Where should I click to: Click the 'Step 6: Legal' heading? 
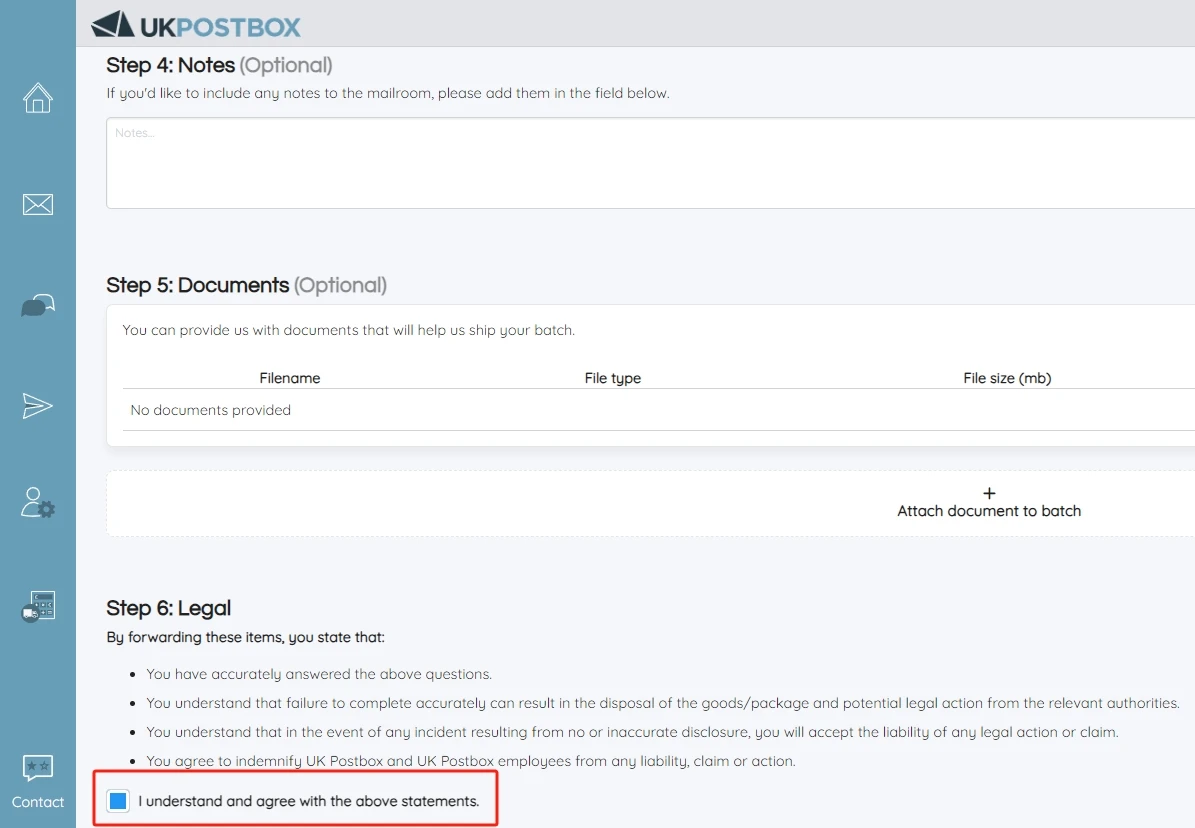(x=169, y=608)
